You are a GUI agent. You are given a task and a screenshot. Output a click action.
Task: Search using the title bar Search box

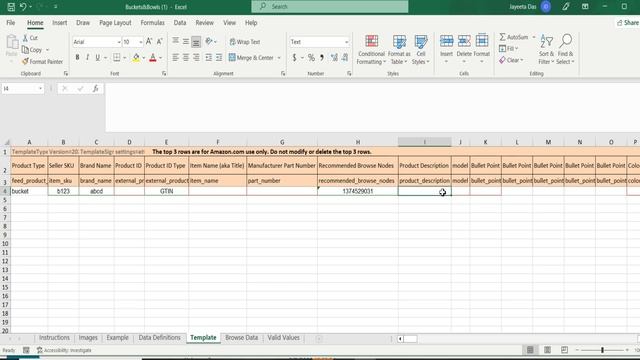(x=330, y=7)
